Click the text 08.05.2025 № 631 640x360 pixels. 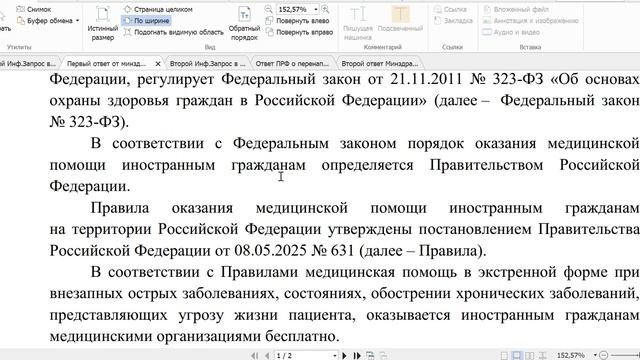pyautogui.click(x=294, y=250)
